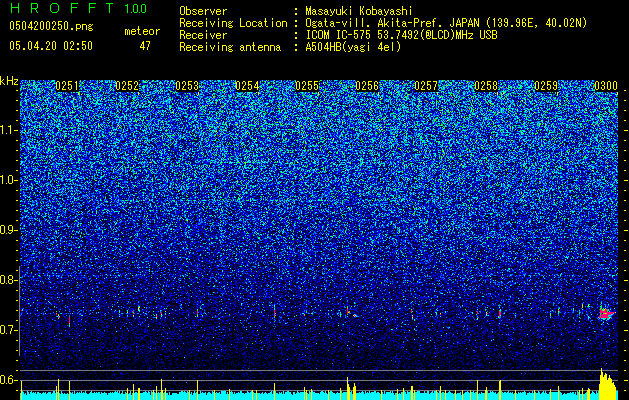Click the 0253 time marker

tap(187, 86)
